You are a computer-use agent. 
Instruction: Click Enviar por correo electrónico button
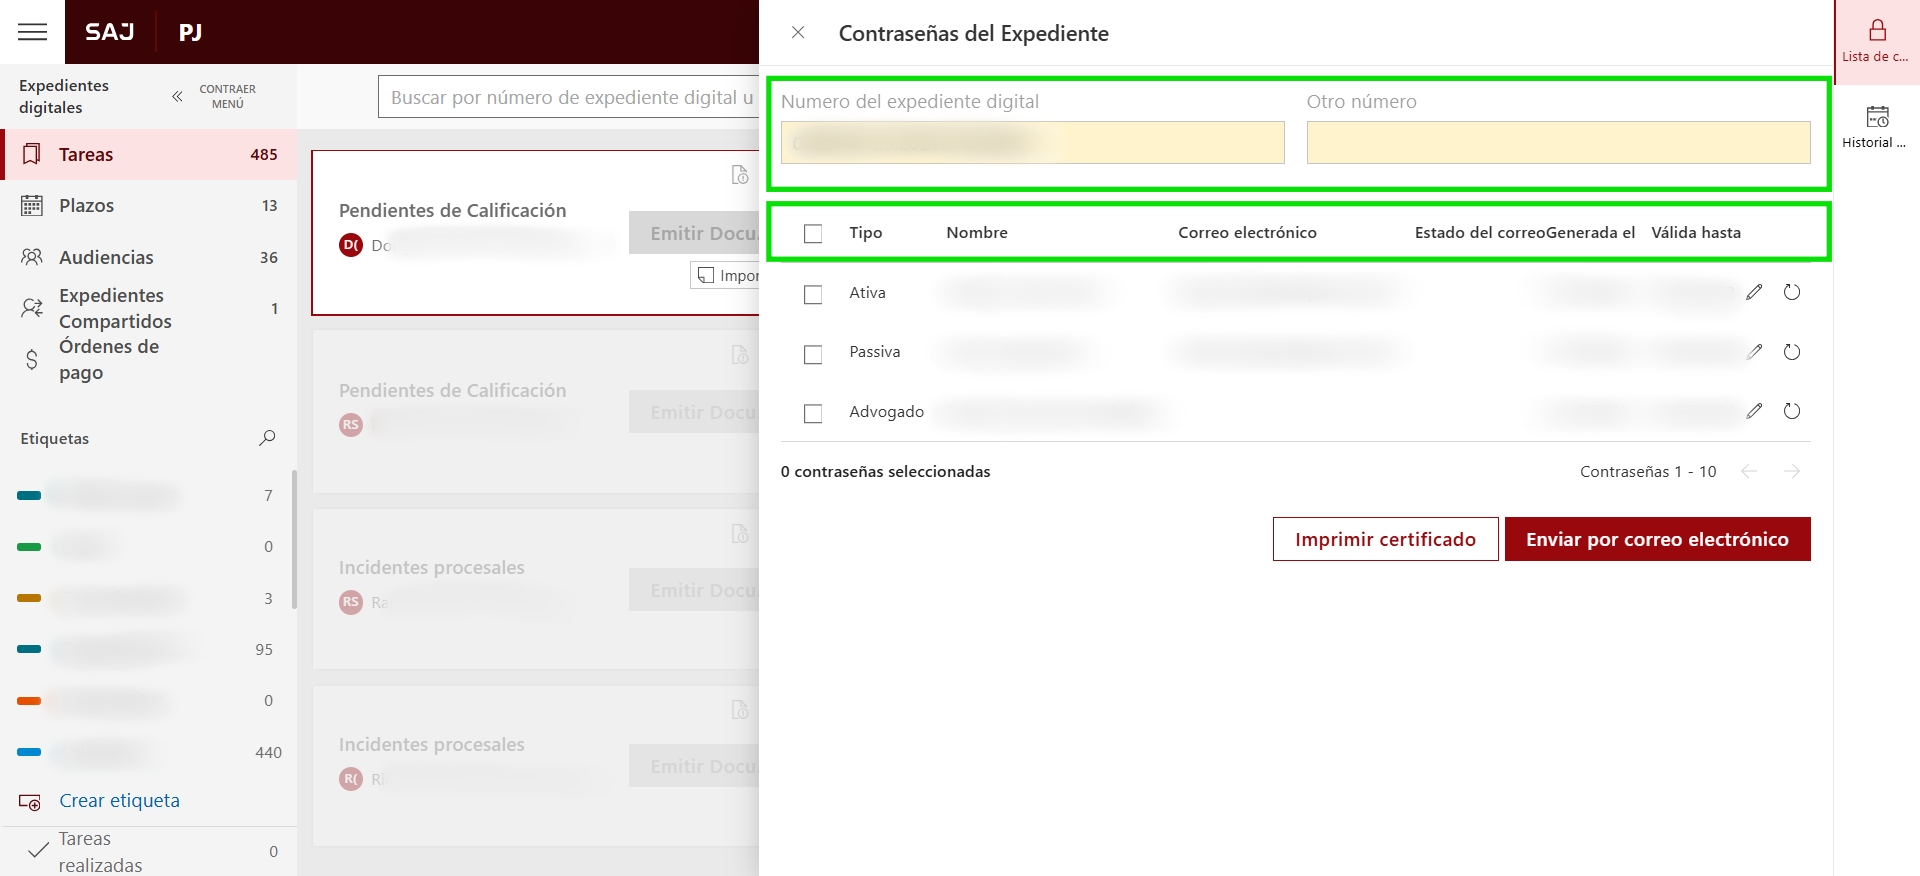tap(1657, 539)
